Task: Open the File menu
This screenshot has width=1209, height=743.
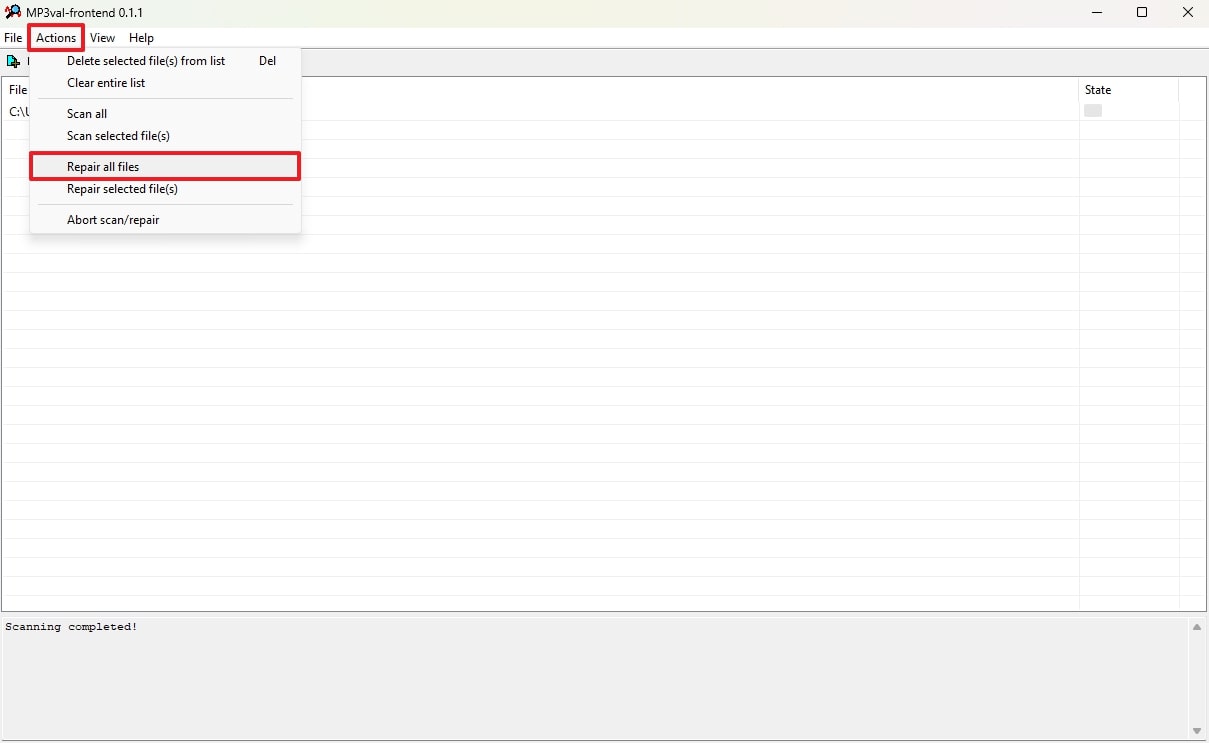Action: (x=13, y=38)
